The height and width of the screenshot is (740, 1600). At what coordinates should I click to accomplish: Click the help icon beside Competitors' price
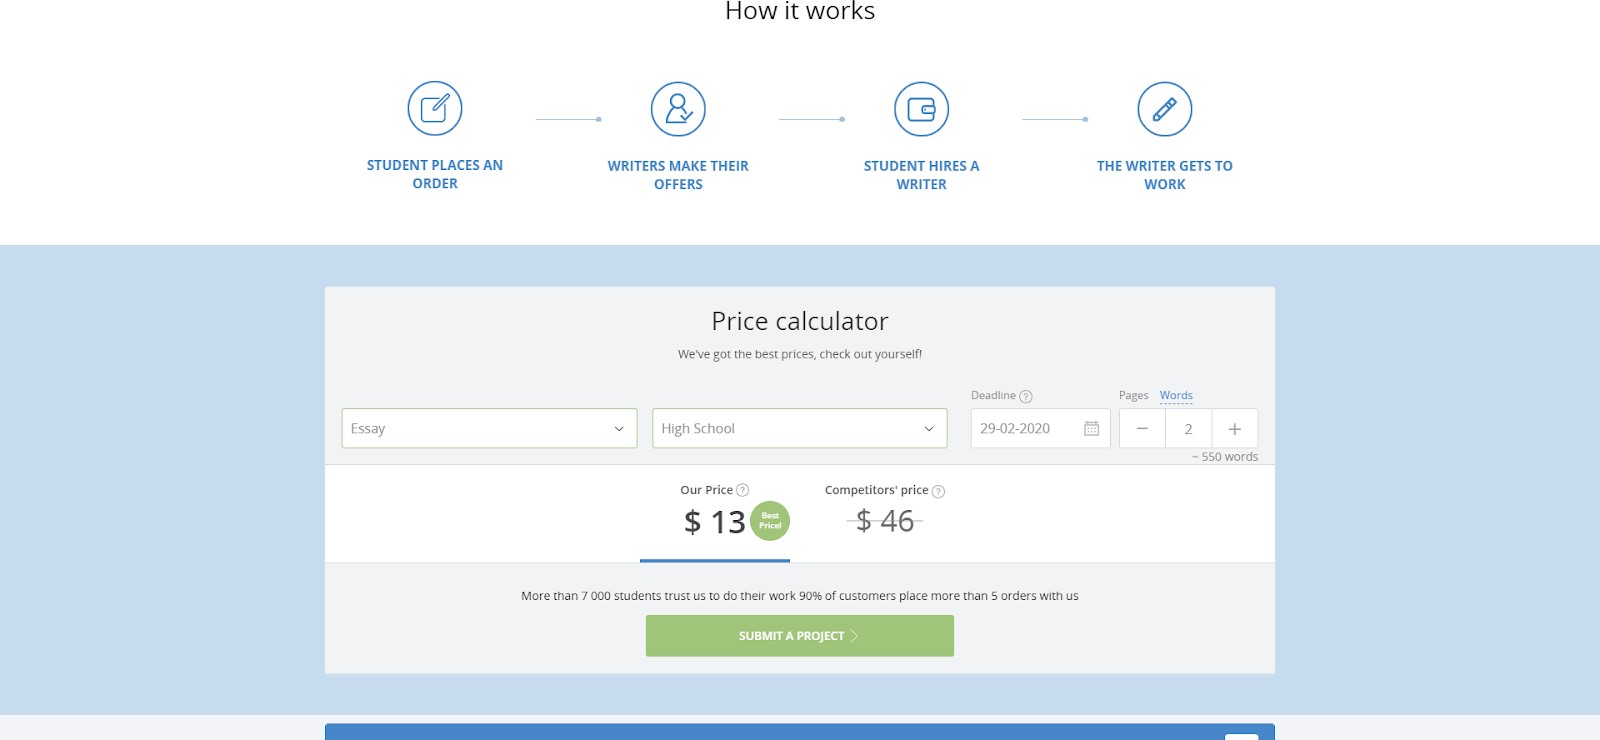point(938,491)
